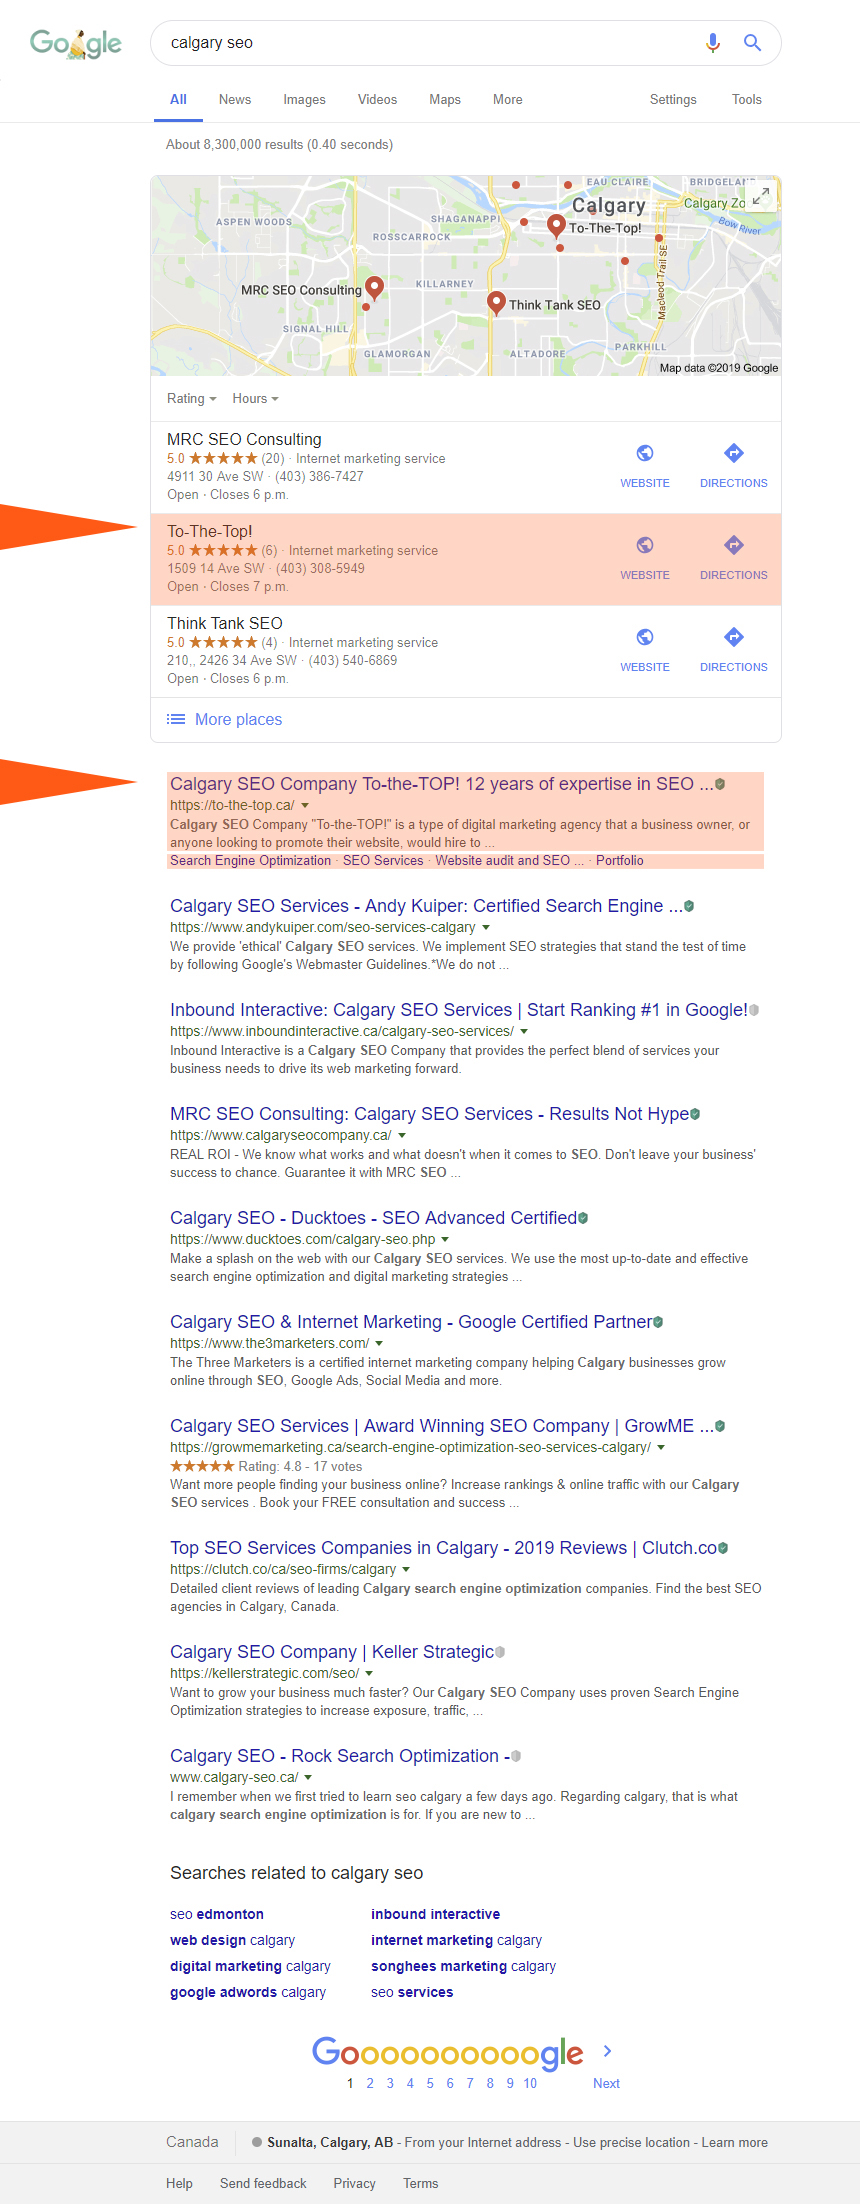Open the Hours filter dropdown

pos(255,398)
